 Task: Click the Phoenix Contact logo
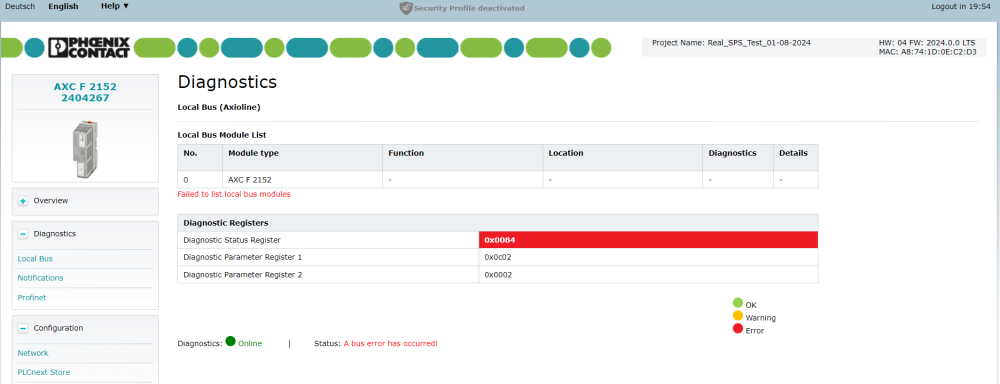pyautogui.click(x=89, y=47)
